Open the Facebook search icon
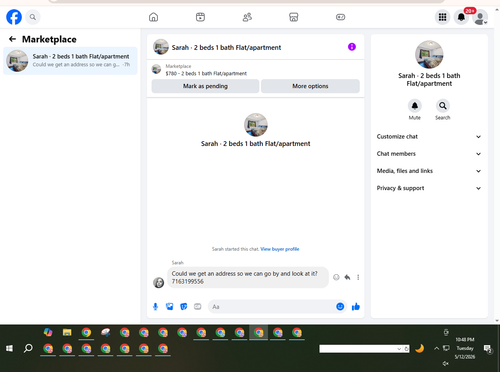The height and width of the screenshot is (372, 500). [33, 17]
